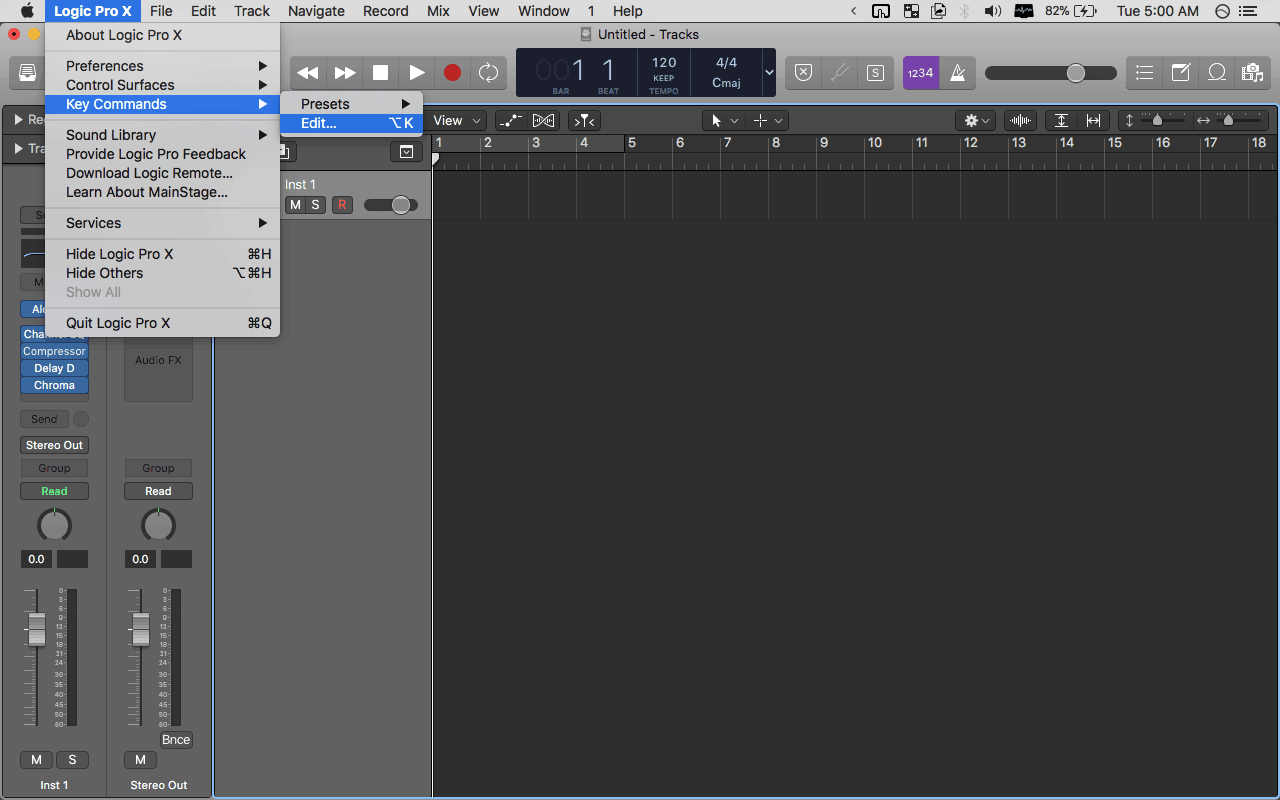Open the List Editors panel
Screen dimensions: 1280x800
pyautogui.click(x=1145, y=73)
